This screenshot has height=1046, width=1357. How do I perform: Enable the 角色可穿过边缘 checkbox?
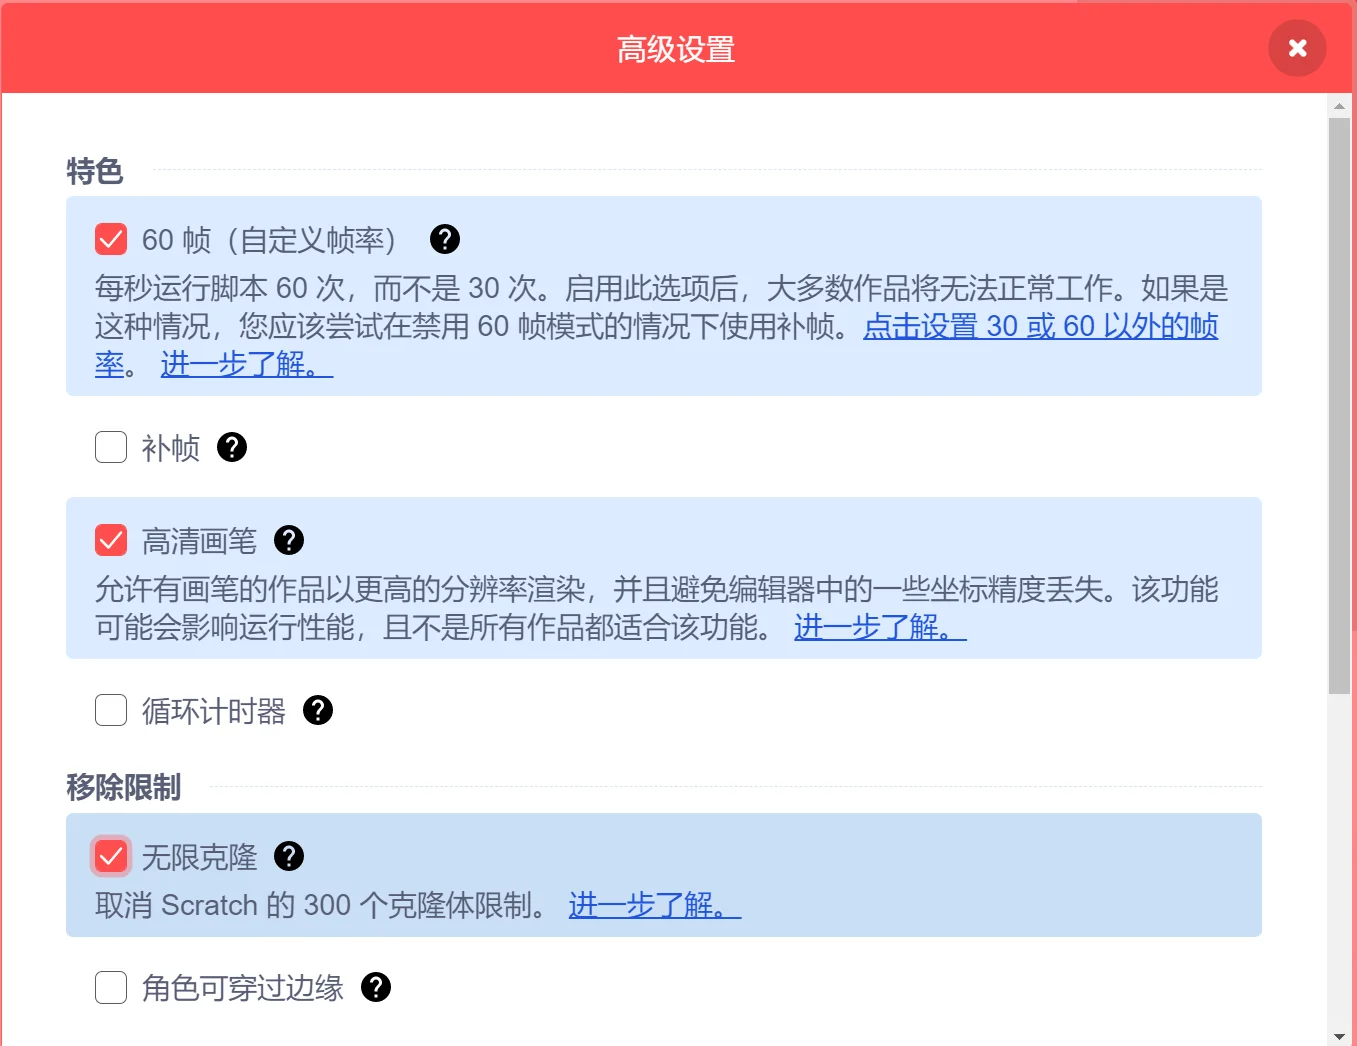[110, 987]
